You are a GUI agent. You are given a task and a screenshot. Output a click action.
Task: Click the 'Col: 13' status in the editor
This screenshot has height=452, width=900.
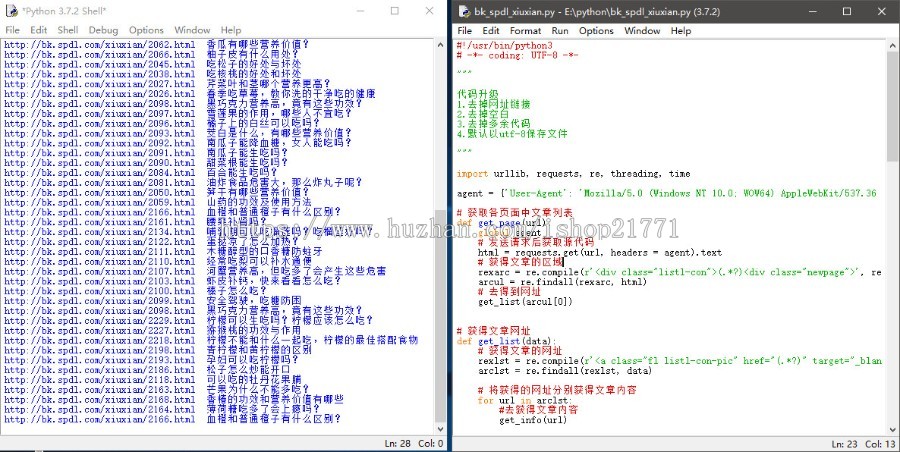tap(880, 444)
